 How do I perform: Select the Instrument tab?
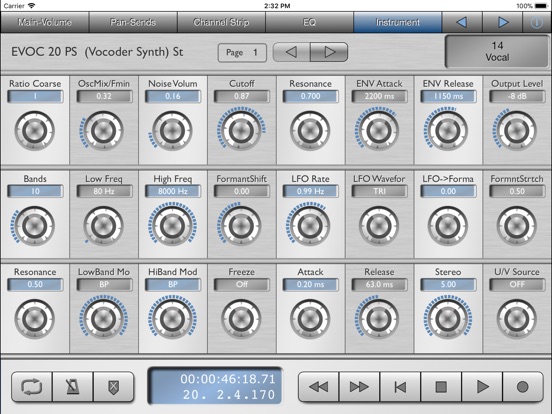point(398,22)
